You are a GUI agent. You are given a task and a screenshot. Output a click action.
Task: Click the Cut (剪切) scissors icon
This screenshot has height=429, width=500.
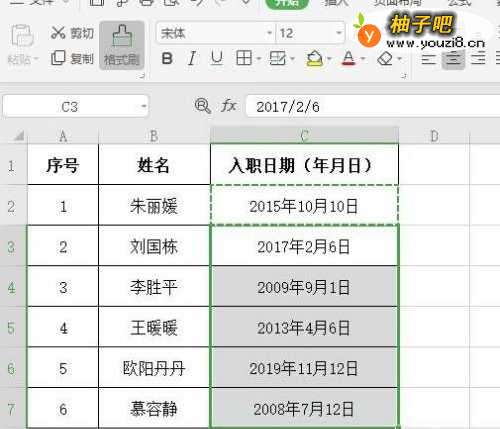[58, 33]
